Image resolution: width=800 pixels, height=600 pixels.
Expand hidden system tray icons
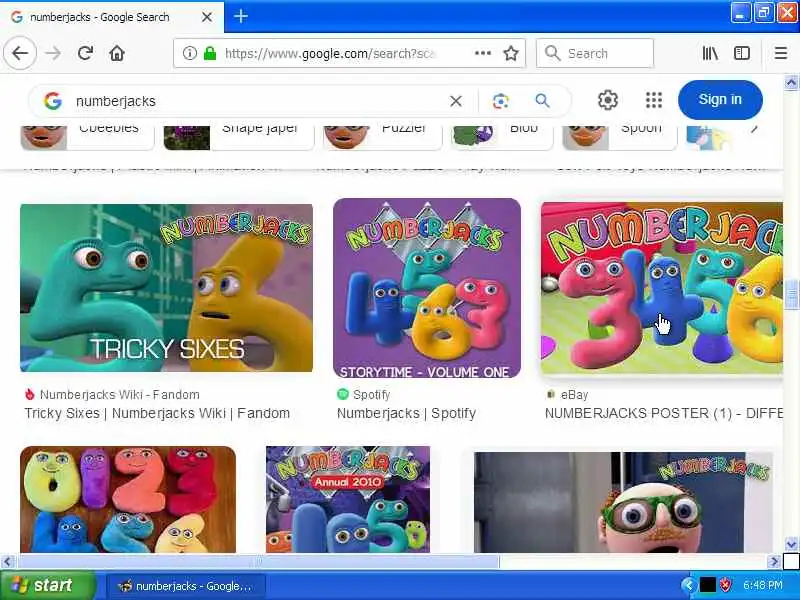coord(688,585)
